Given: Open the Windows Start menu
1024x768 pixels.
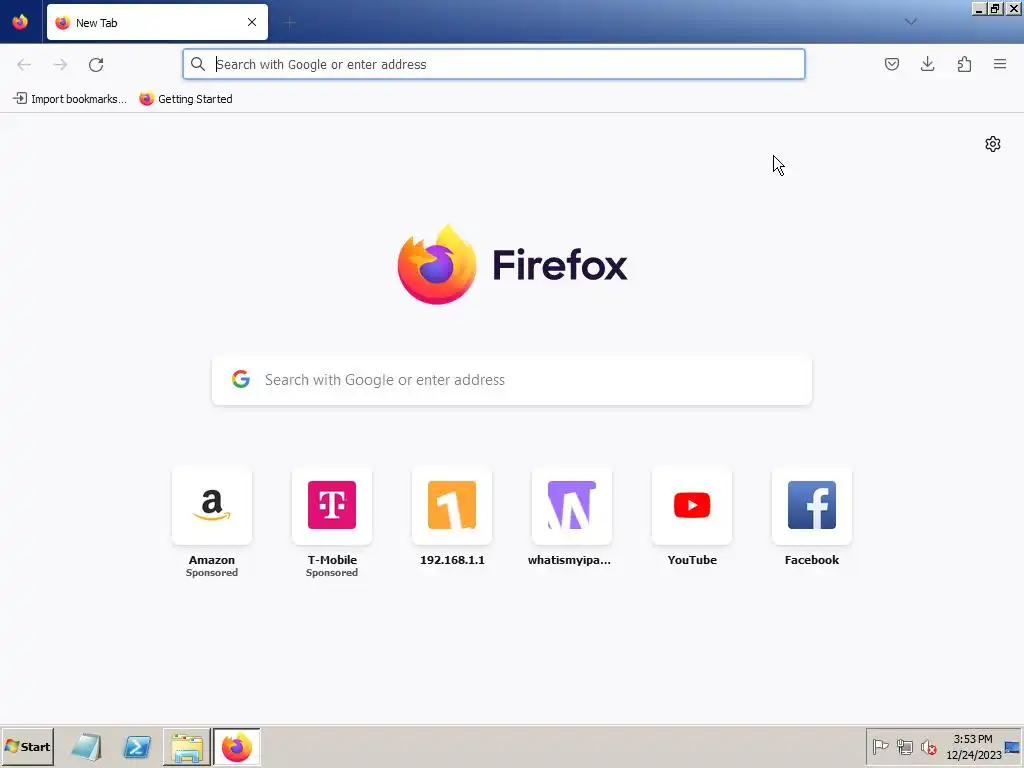Looking at the screenshot, I should [x=27, y=746].
